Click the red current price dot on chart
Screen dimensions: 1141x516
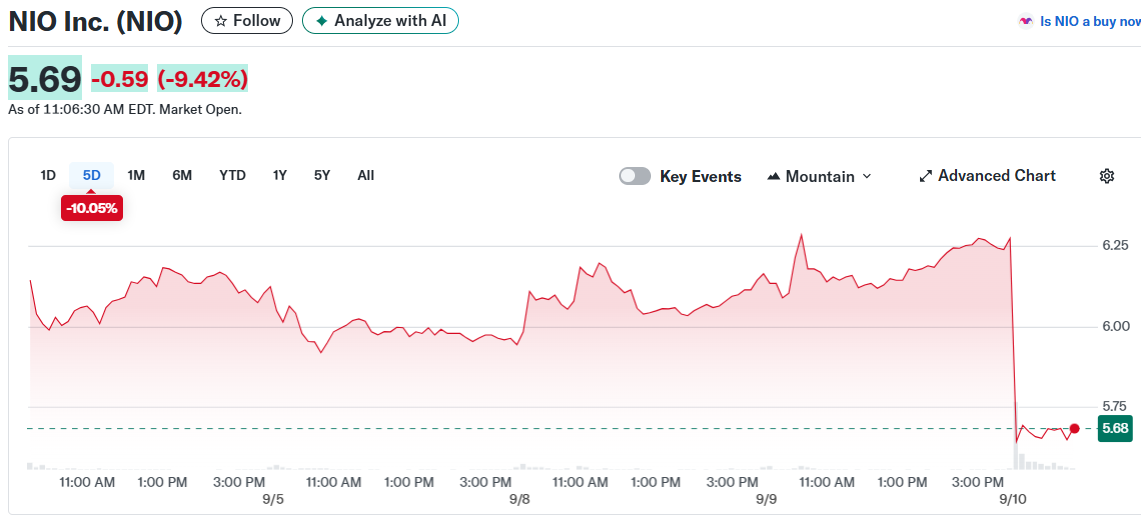1075,428
